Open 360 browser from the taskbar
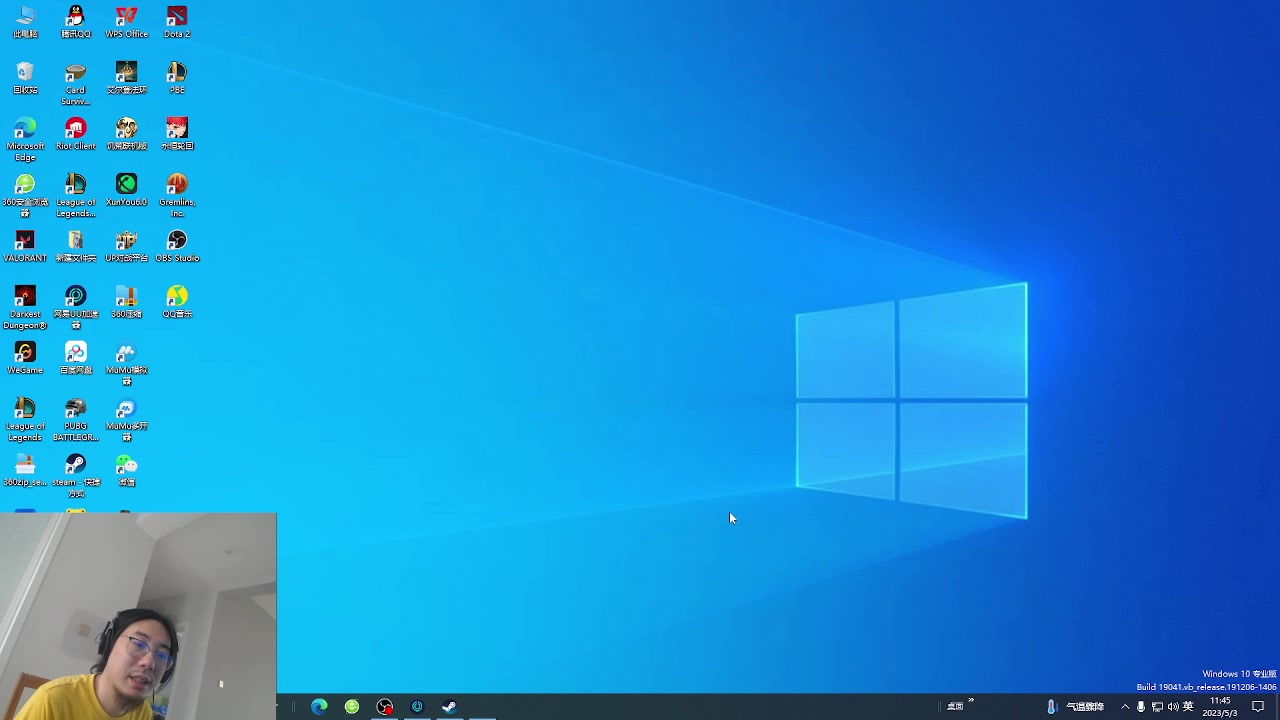The height and width of the screenshot is (720, 1280). tap(352, 707)
